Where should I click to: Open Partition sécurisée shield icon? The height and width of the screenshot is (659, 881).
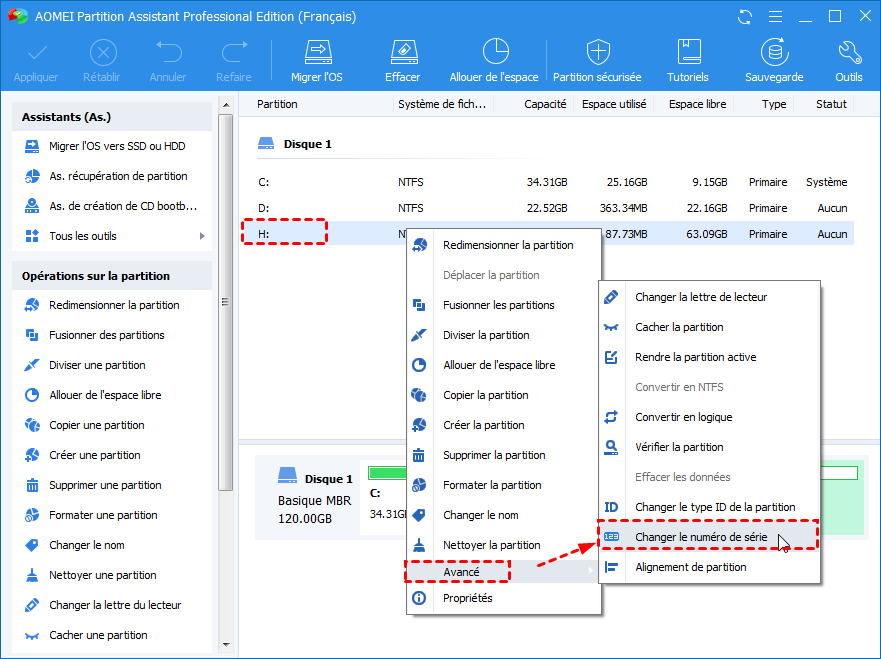click(x=598, y=52)
